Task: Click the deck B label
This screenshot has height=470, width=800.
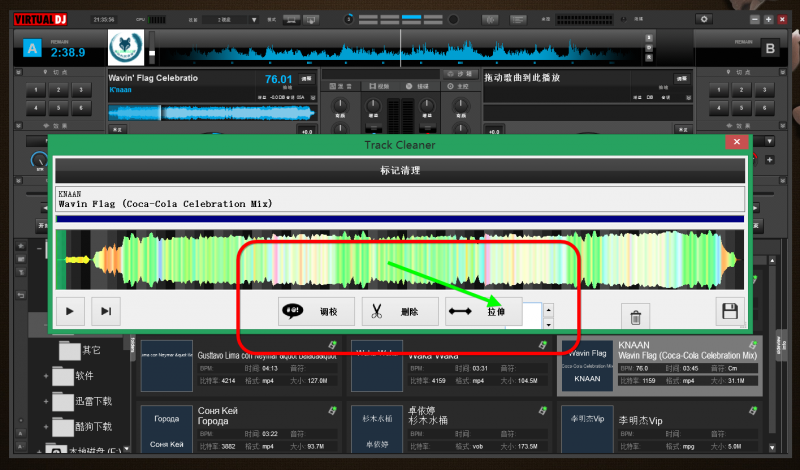Action: [x=770, y=48]
